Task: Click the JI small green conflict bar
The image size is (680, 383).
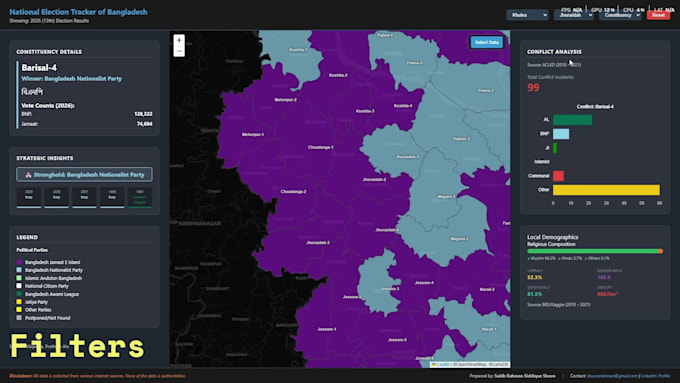Action: pos(555,148)
